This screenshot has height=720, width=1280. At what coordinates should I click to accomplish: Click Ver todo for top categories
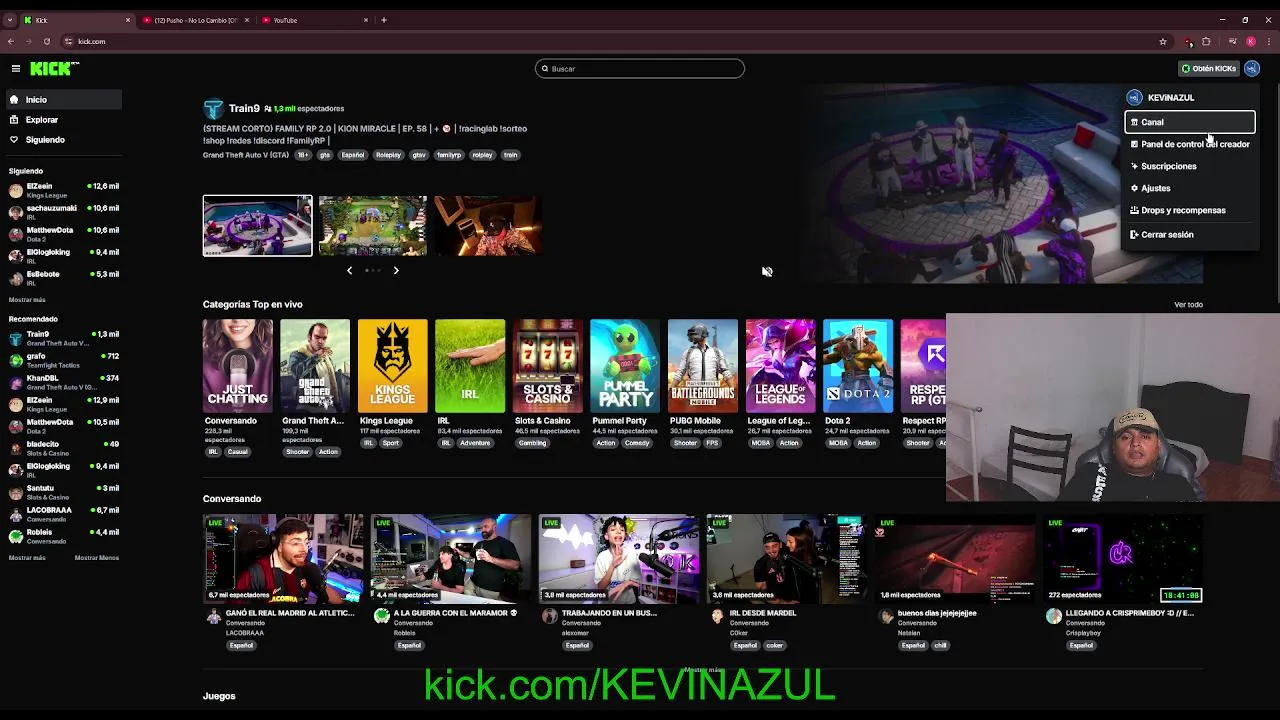click(x=1188, y=304)
